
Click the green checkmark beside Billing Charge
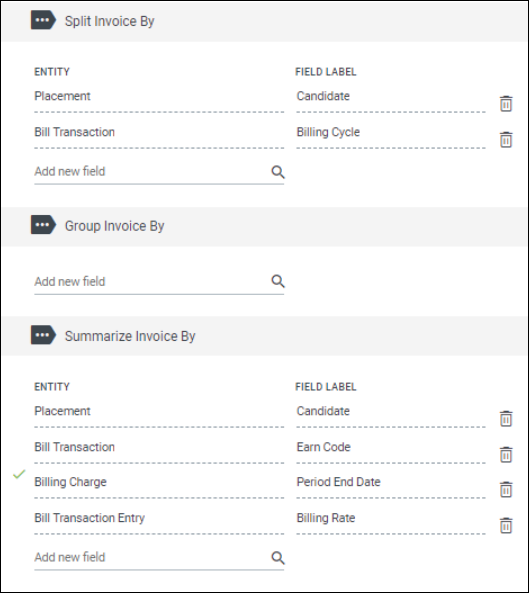pos(19,474)
